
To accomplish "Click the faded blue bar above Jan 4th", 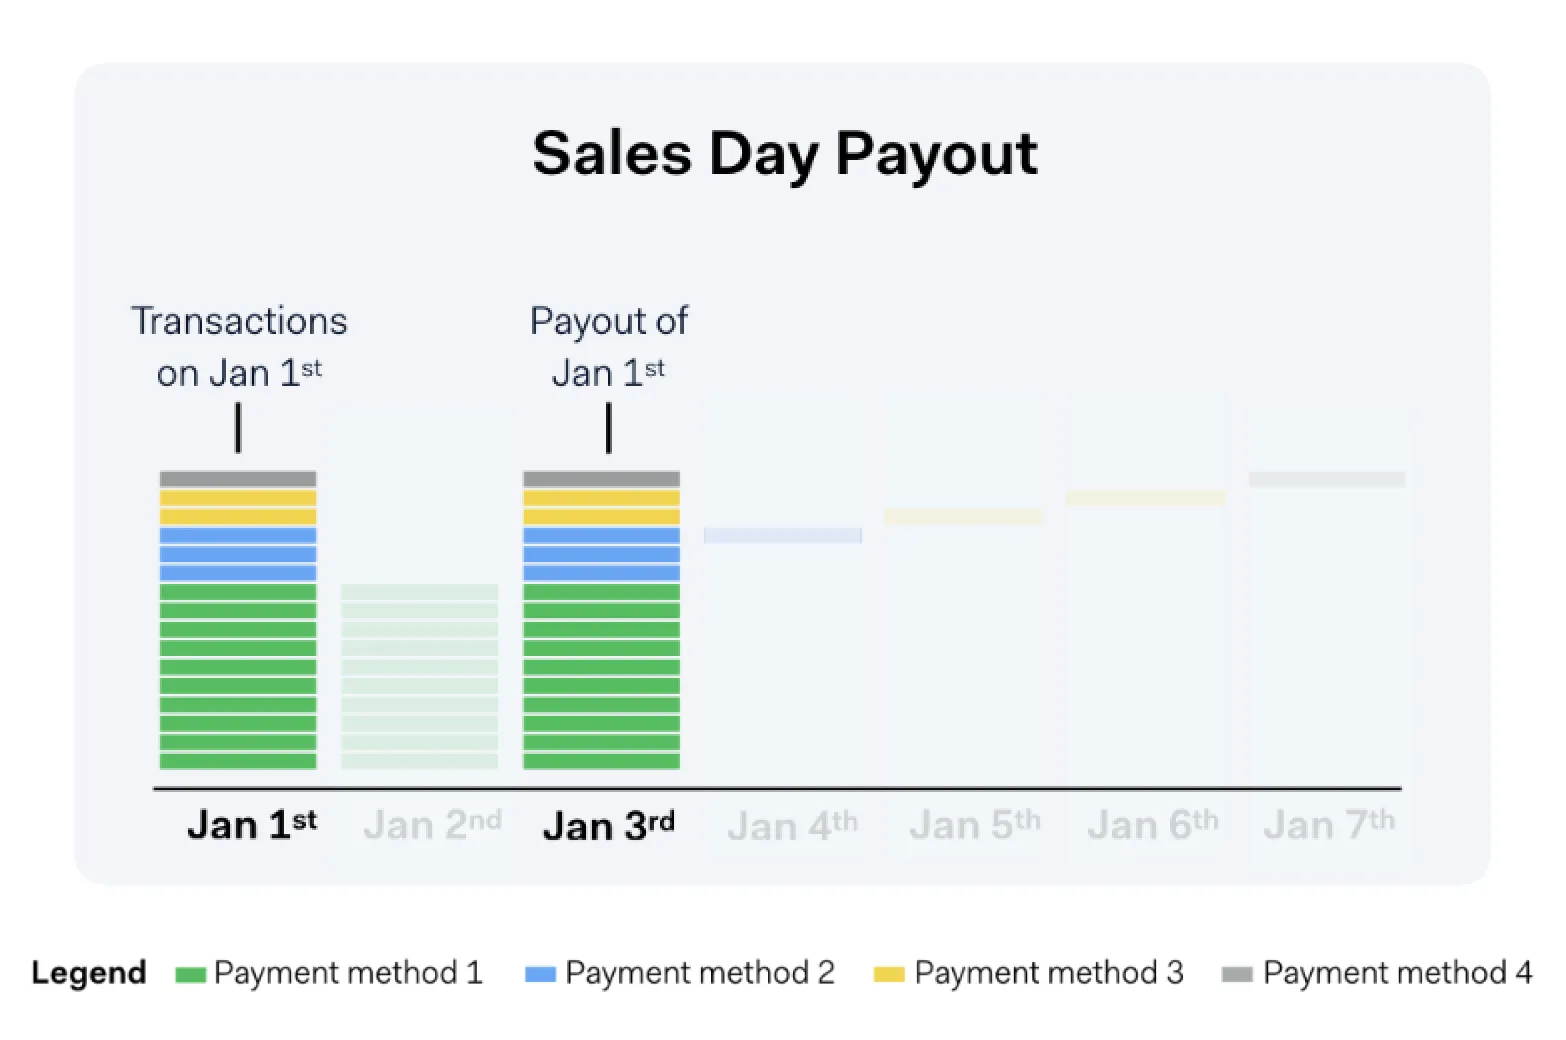I will tap(783, 536).
